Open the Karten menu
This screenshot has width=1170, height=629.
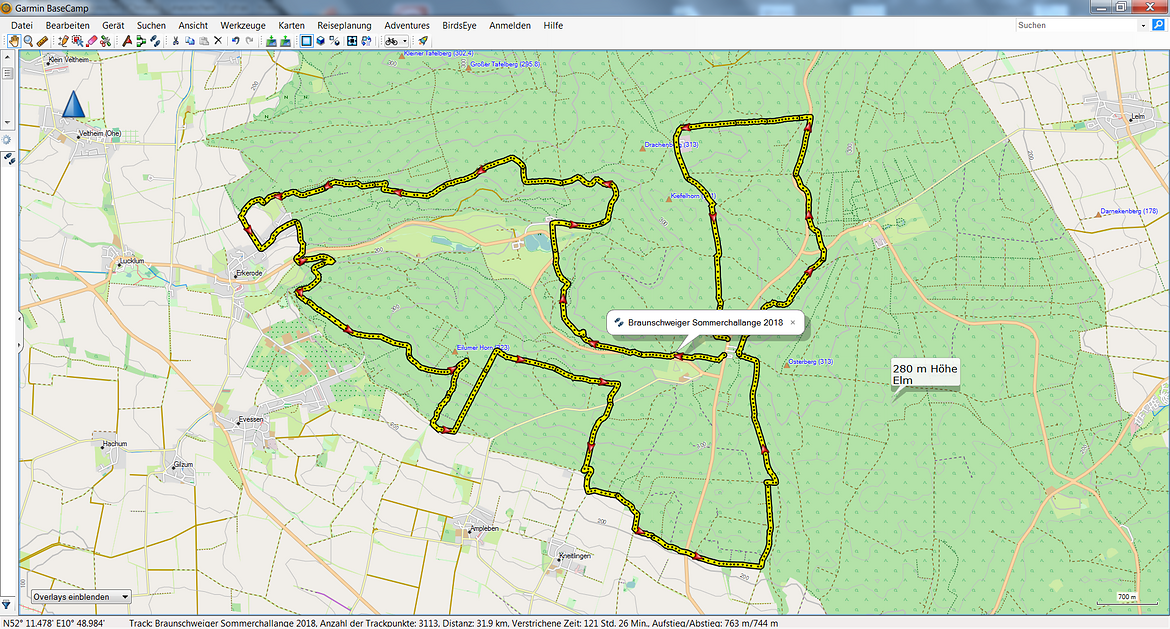pyautogui.click(x=292, y=25)
